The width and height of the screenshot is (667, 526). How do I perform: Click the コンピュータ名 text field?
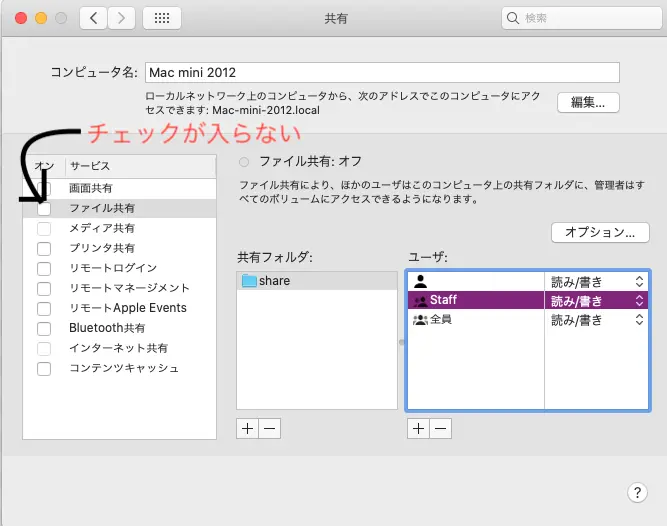pos(382,72)
